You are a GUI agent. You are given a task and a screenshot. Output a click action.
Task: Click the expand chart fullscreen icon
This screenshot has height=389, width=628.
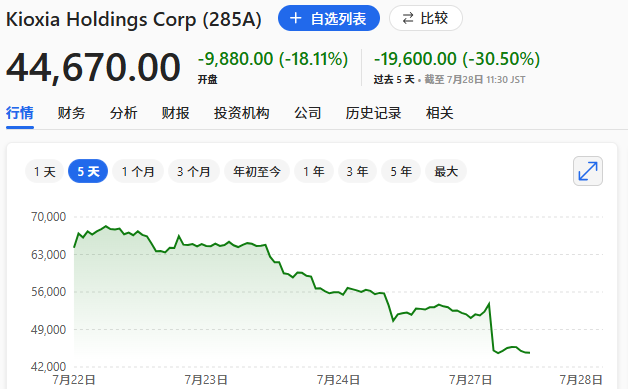(x=588, y=171)
